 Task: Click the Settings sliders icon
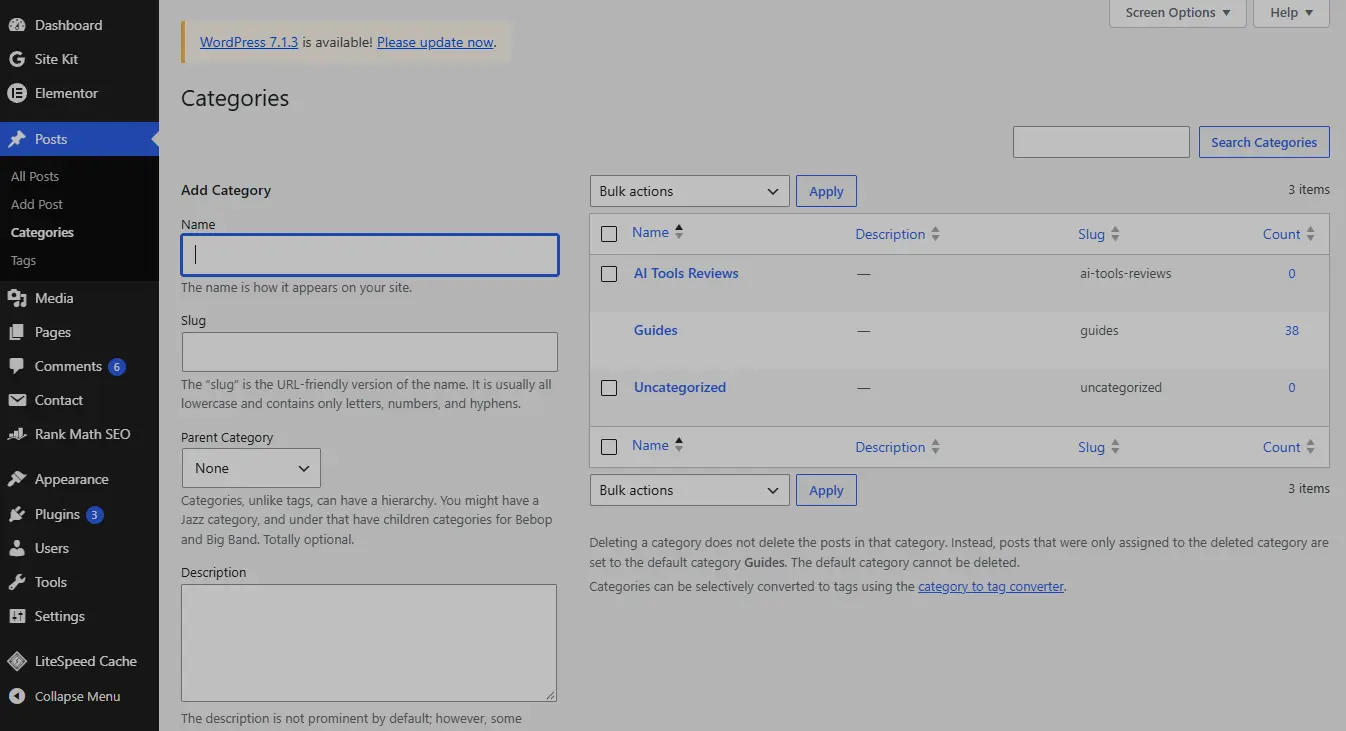[x=17, y=616]
